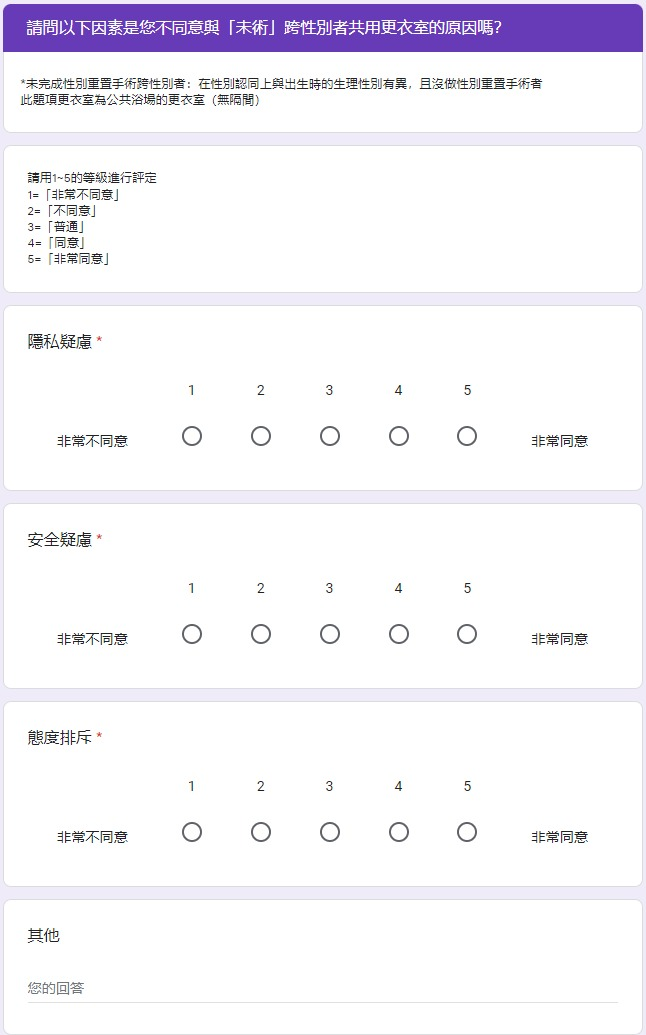Mark rating 4 for 態度排斥
Screen dimensions: 646x1035
point(399,832)
